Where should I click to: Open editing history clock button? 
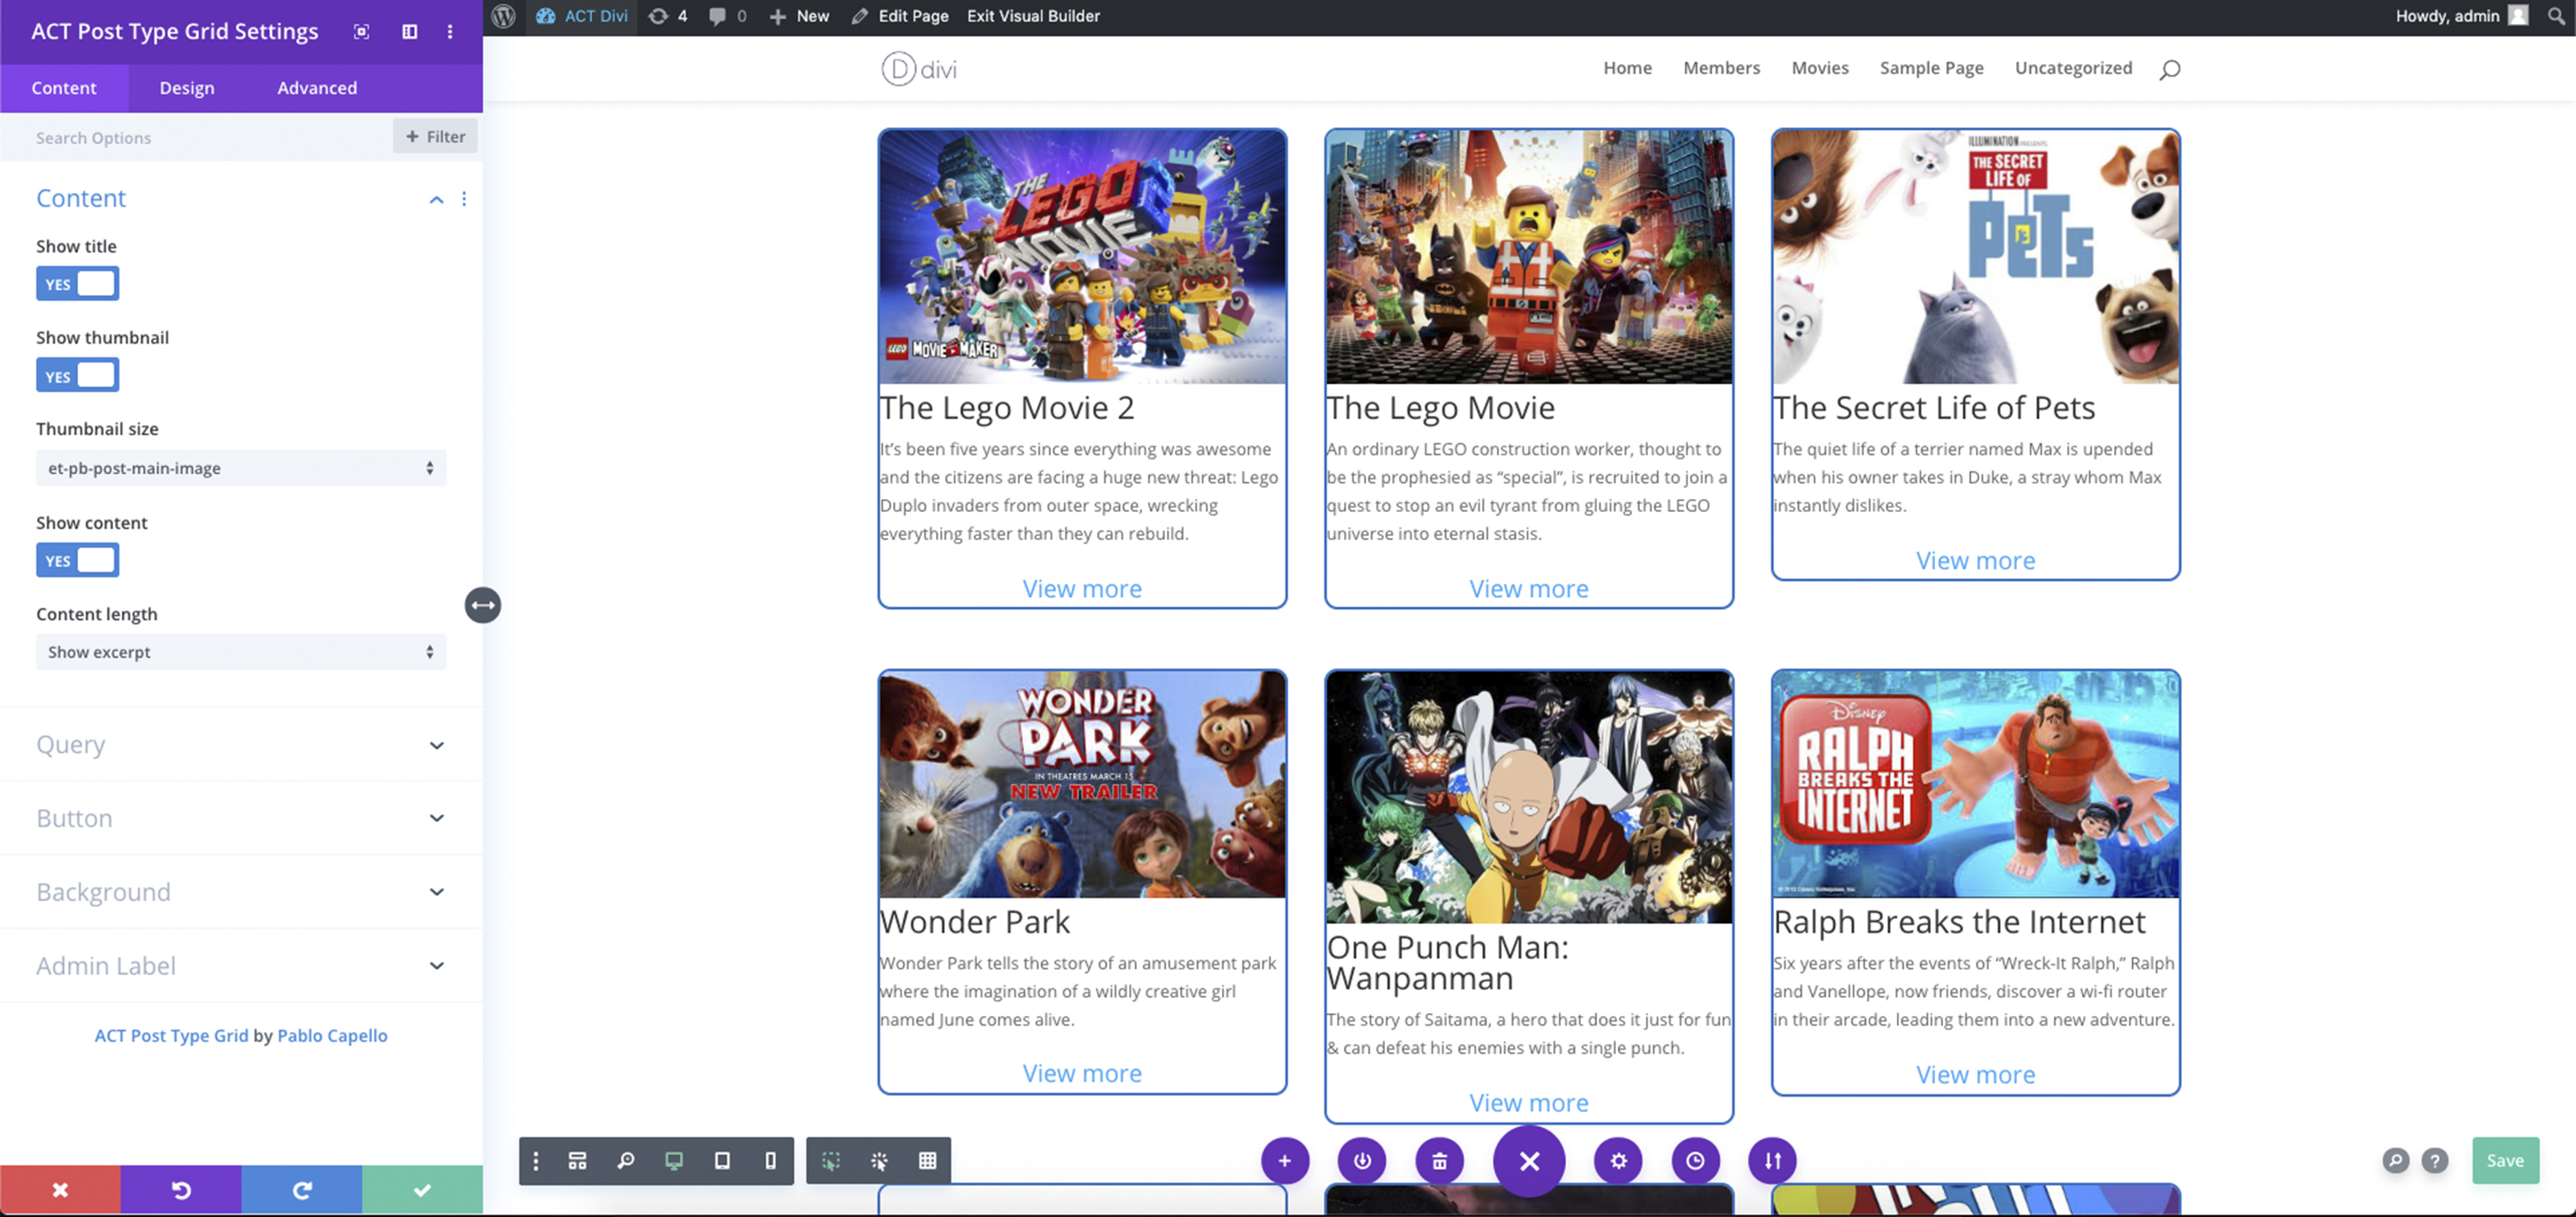tap(1696, 1161)
